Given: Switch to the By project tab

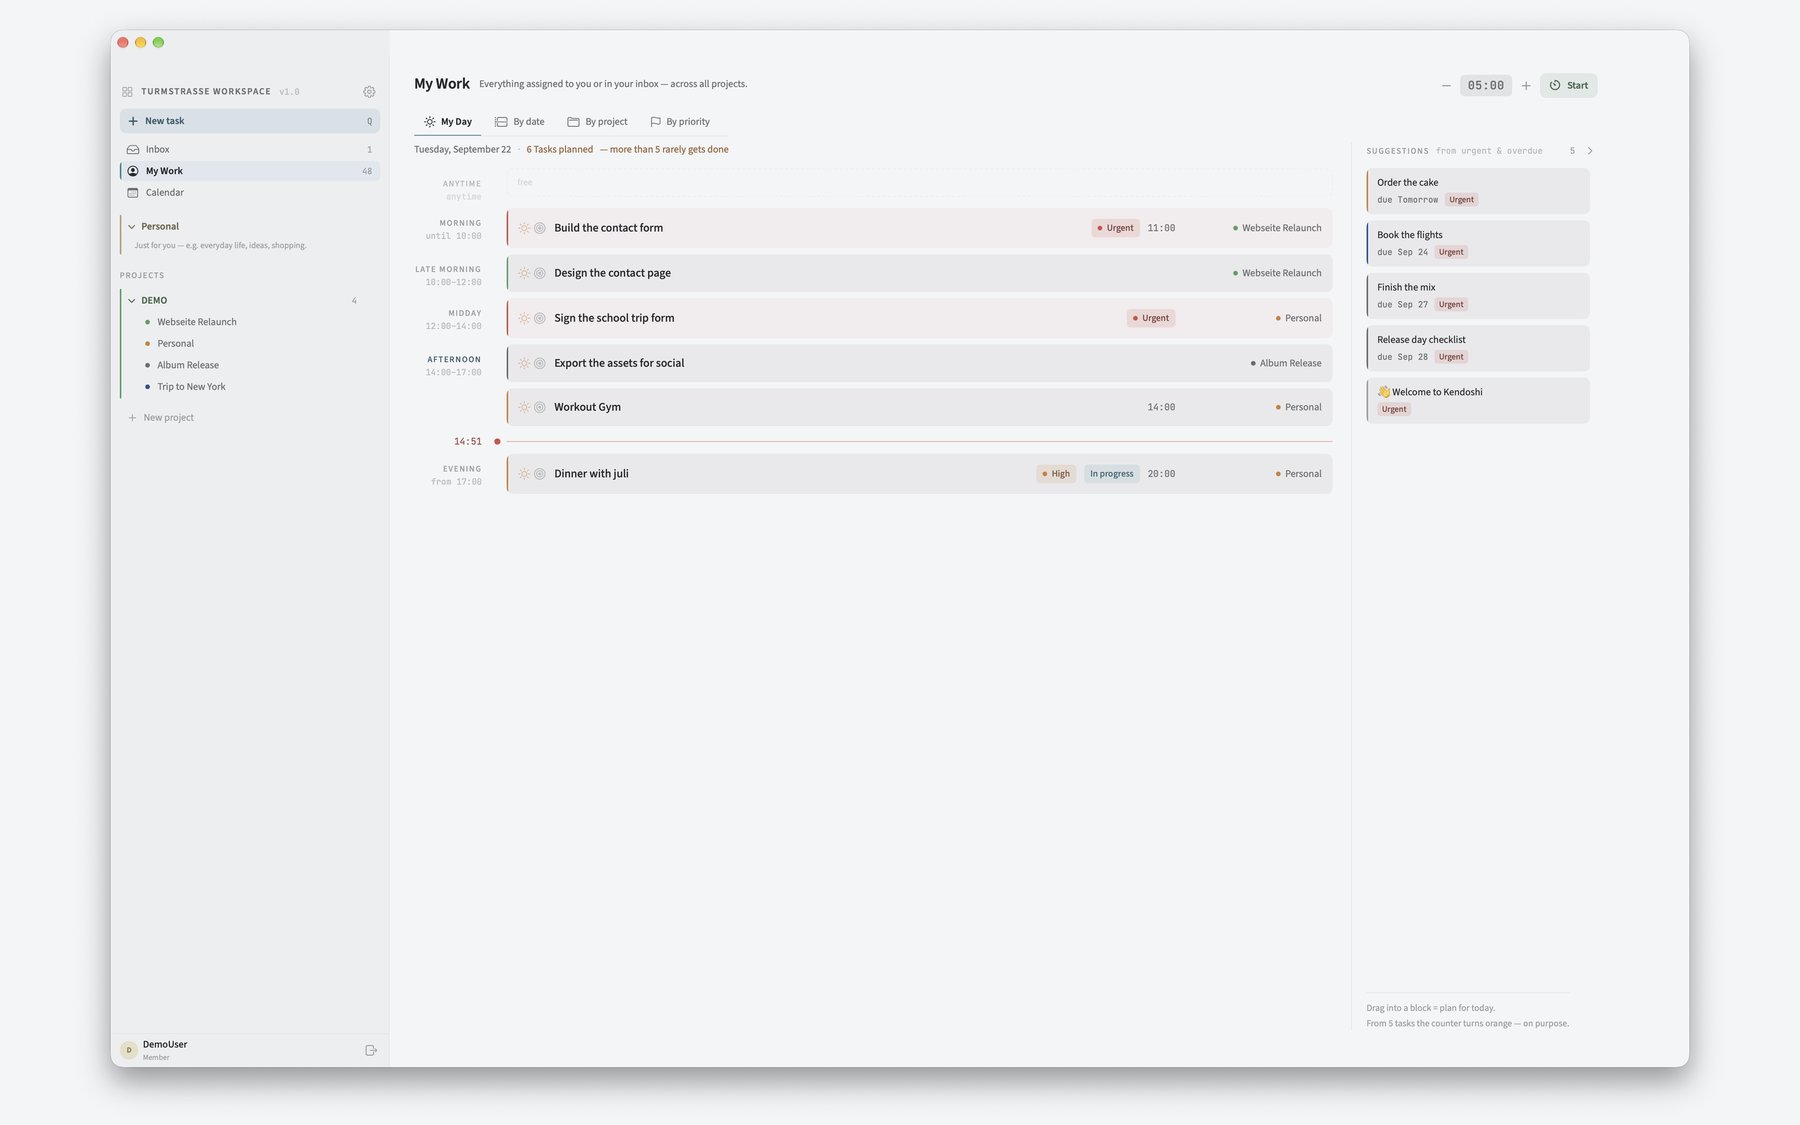Looking at the screenshot, I should 598,122.
